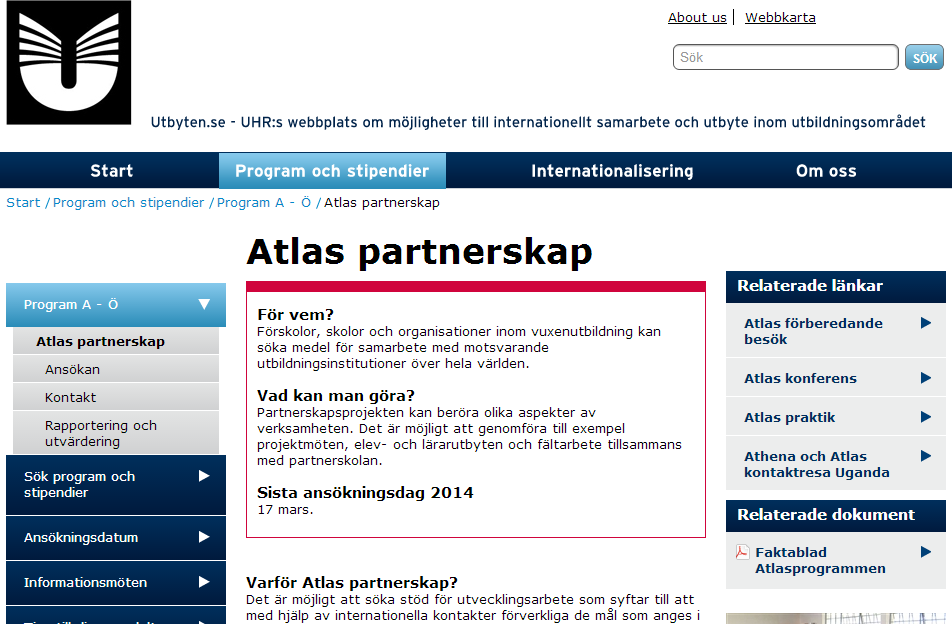Open Sök program och stipendier menu item
The width and height of the screenshot is (952, 624).
116,484
